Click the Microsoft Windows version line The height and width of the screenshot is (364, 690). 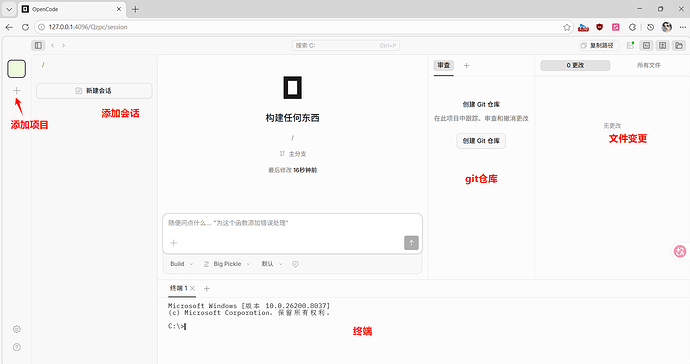coord(249,305)
